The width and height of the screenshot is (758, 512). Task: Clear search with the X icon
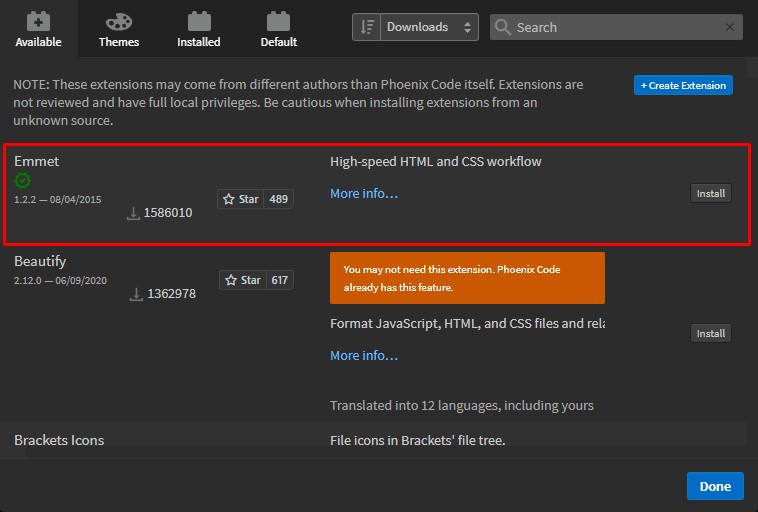click(x=730, y=27)
